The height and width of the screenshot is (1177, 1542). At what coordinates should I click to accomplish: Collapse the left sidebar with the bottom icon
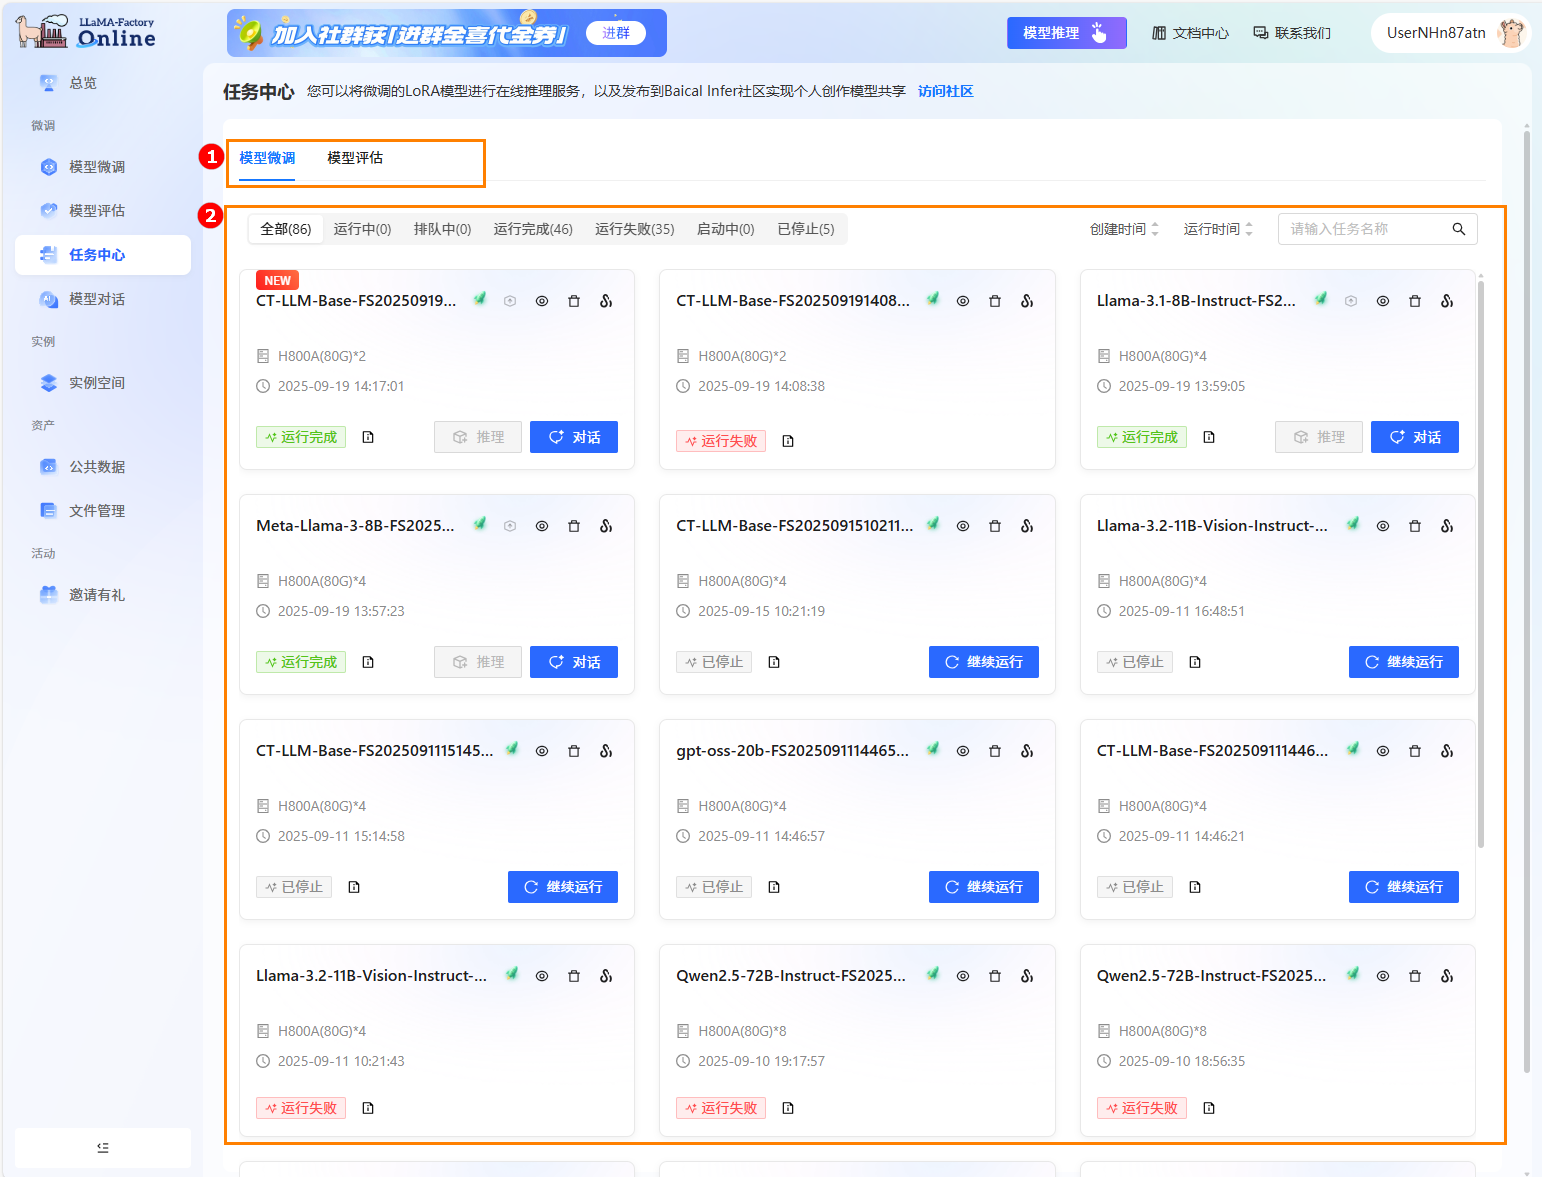(103, 1147)
